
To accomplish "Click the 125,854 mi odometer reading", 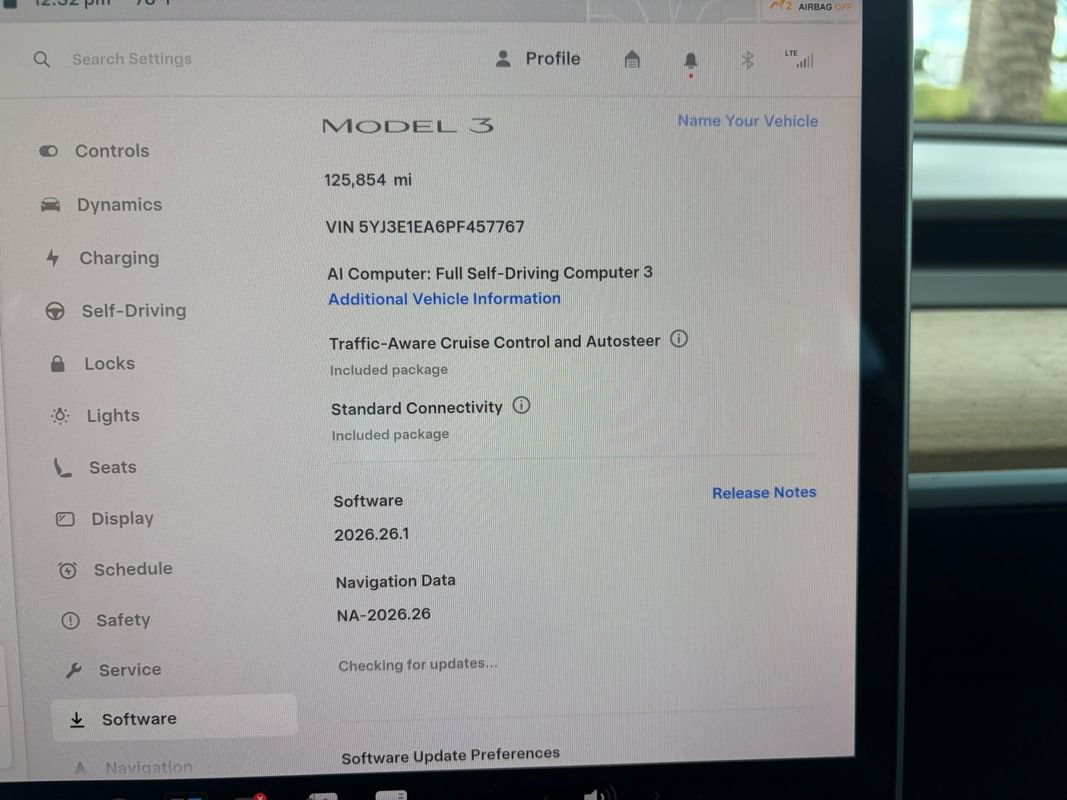I will [x=367, y=180].
